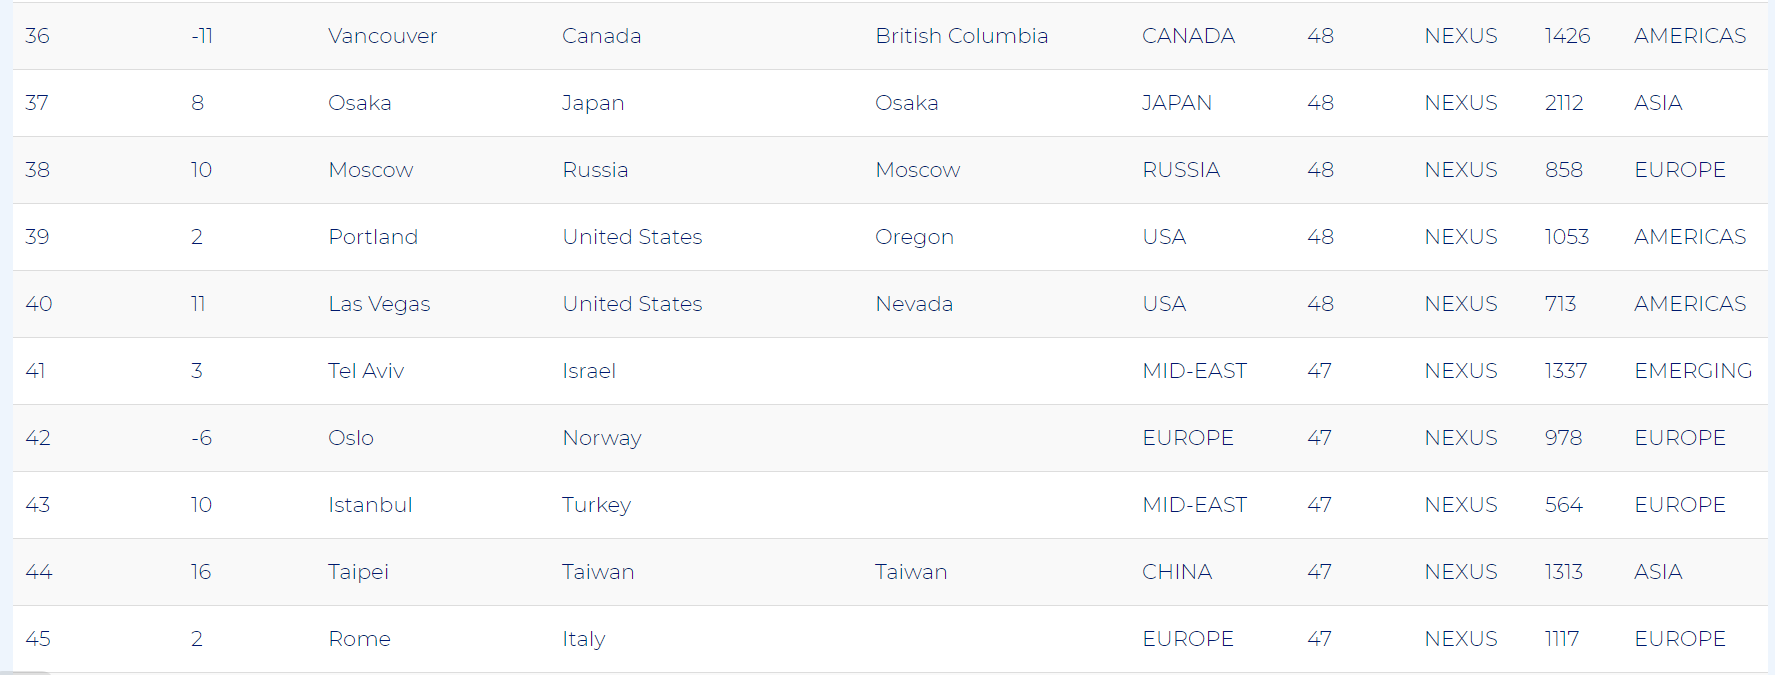
Task: Click the Oregon state cell
Action: (x=914, y=237)
